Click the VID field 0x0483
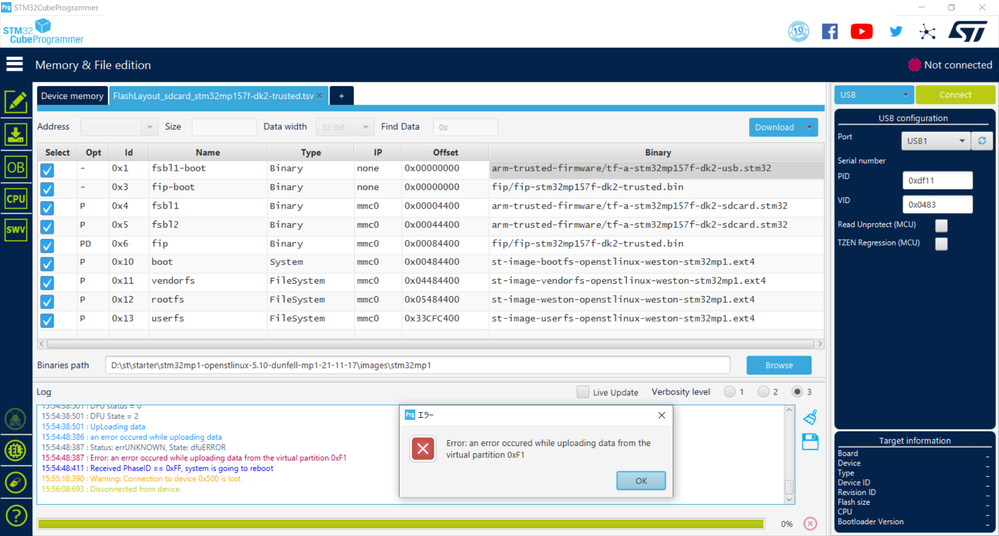The width and height of the screenshot is (999, 536). pos(937,205)
